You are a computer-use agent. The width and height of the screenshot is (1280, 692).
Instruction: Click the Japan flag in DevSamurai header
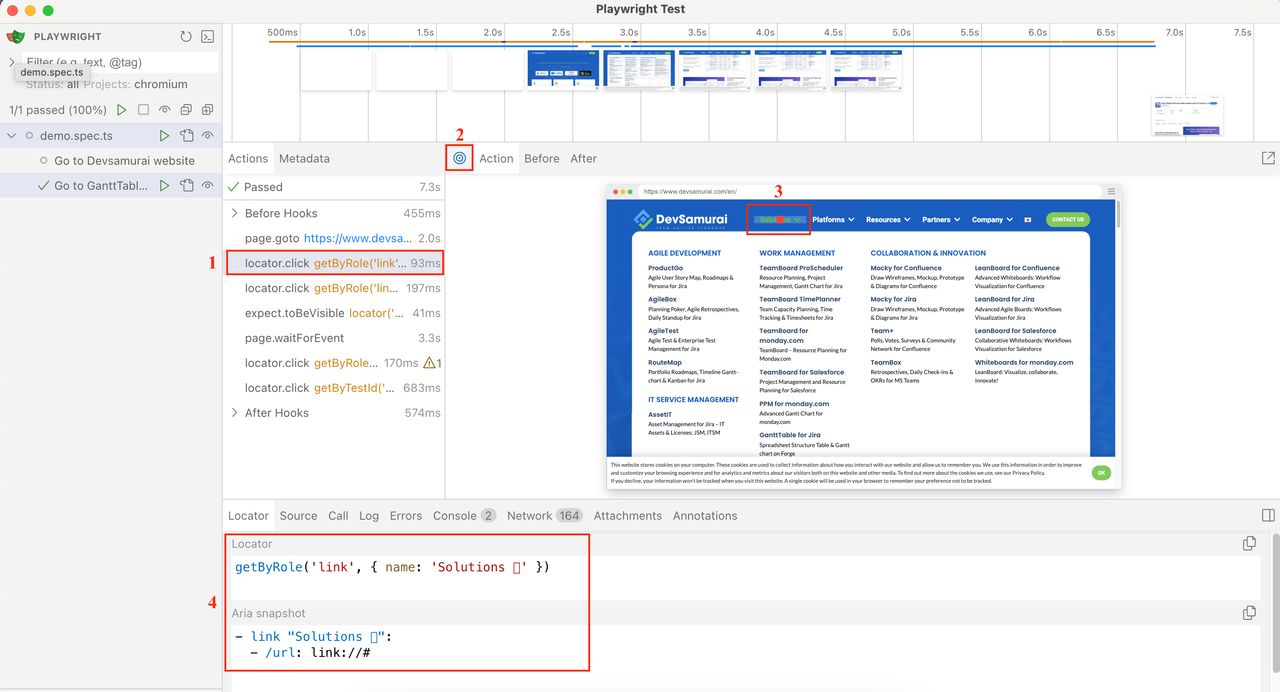click(1027, 219)
